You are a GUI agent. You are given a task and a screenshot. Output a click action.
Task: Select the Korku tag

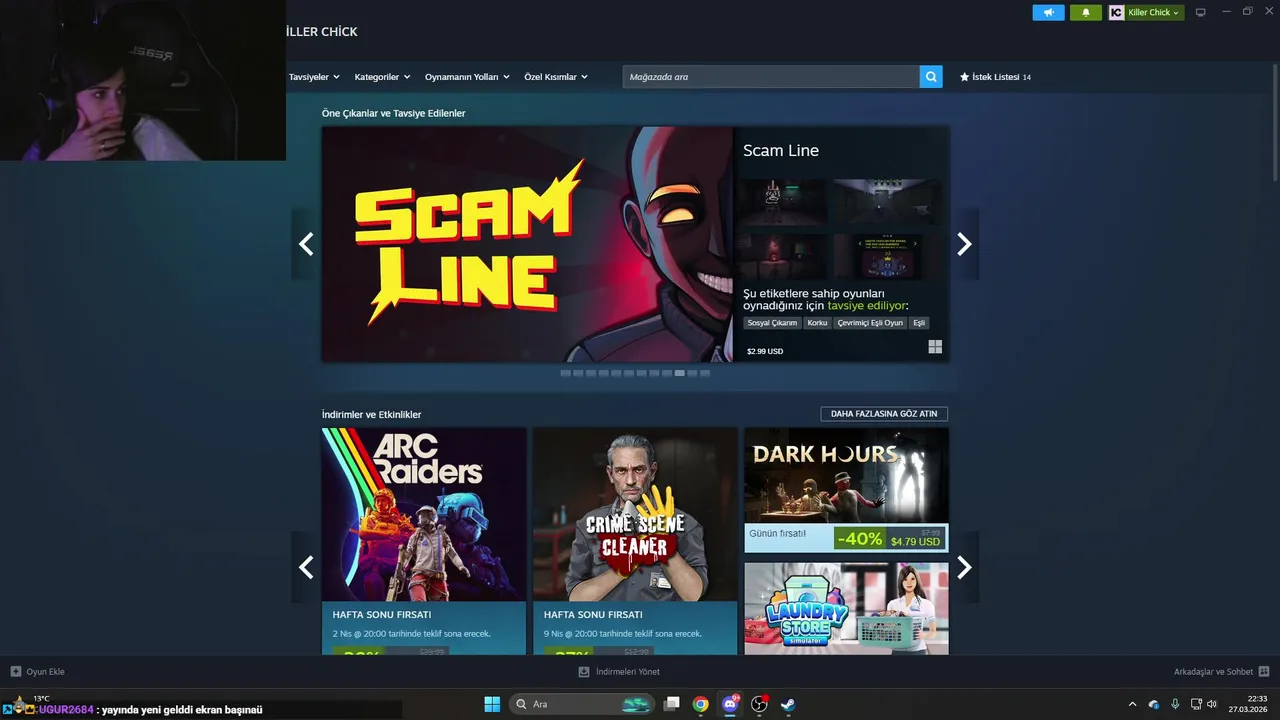pos(817,323)
